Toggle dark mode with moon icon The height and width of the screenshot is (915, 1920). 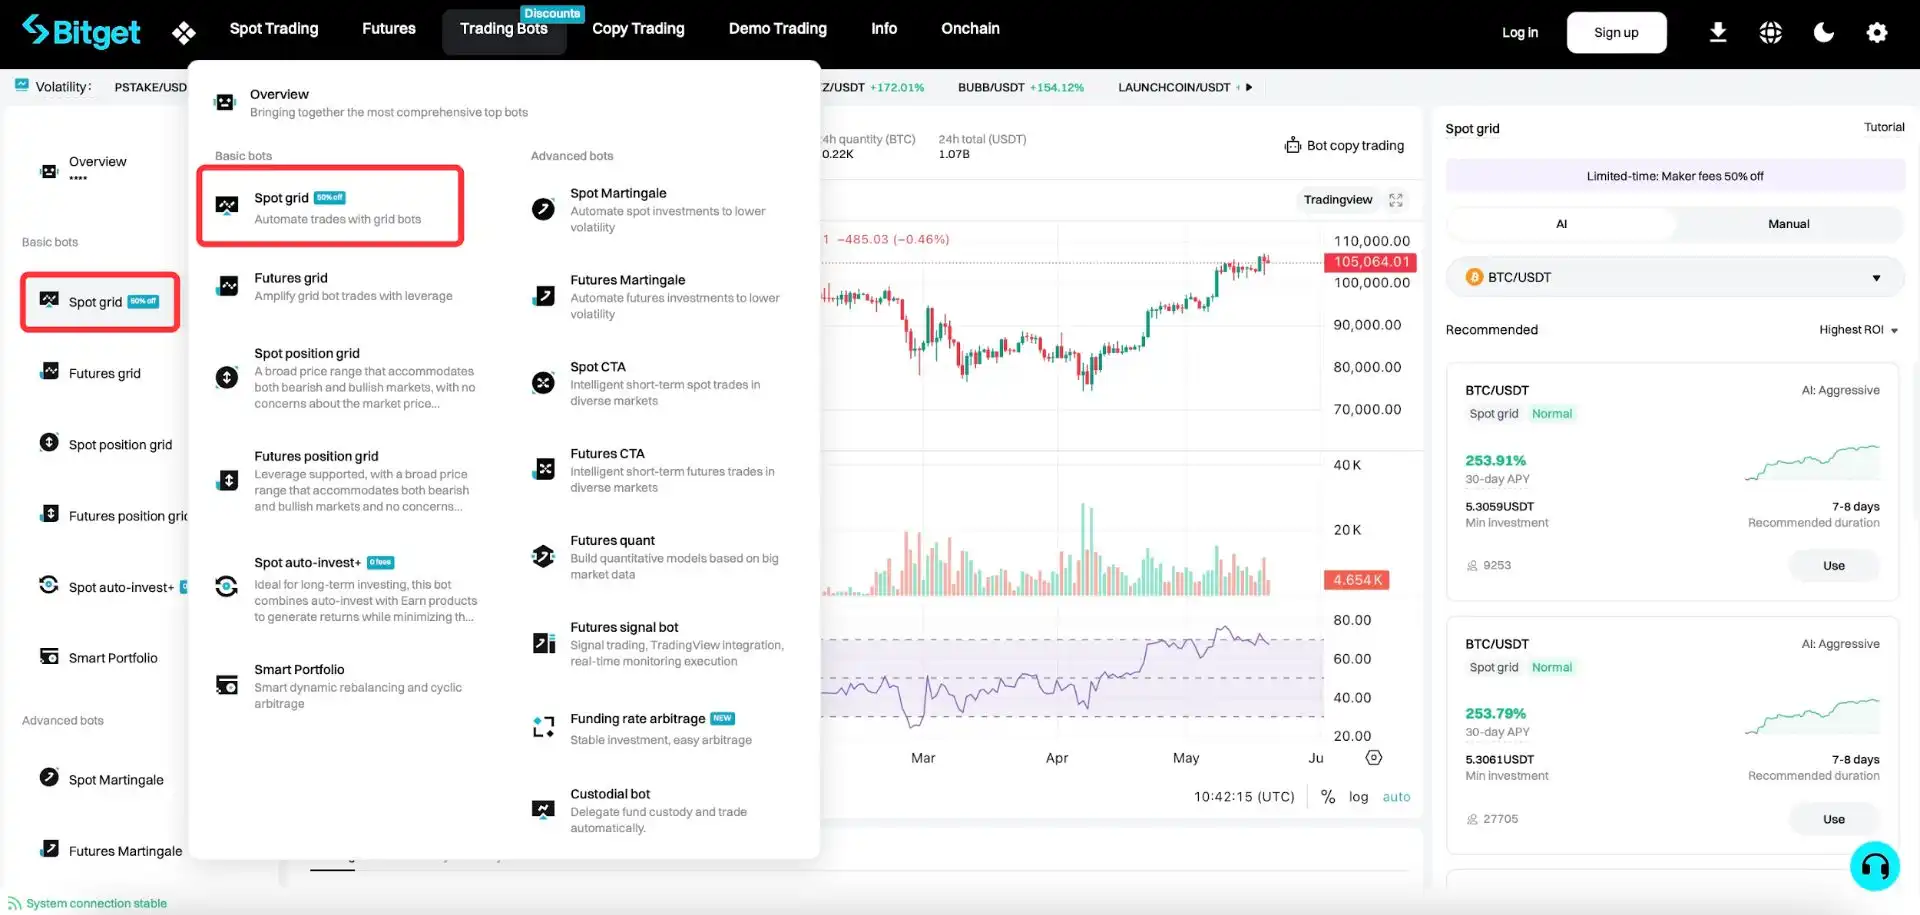(x=1823, y=33)
